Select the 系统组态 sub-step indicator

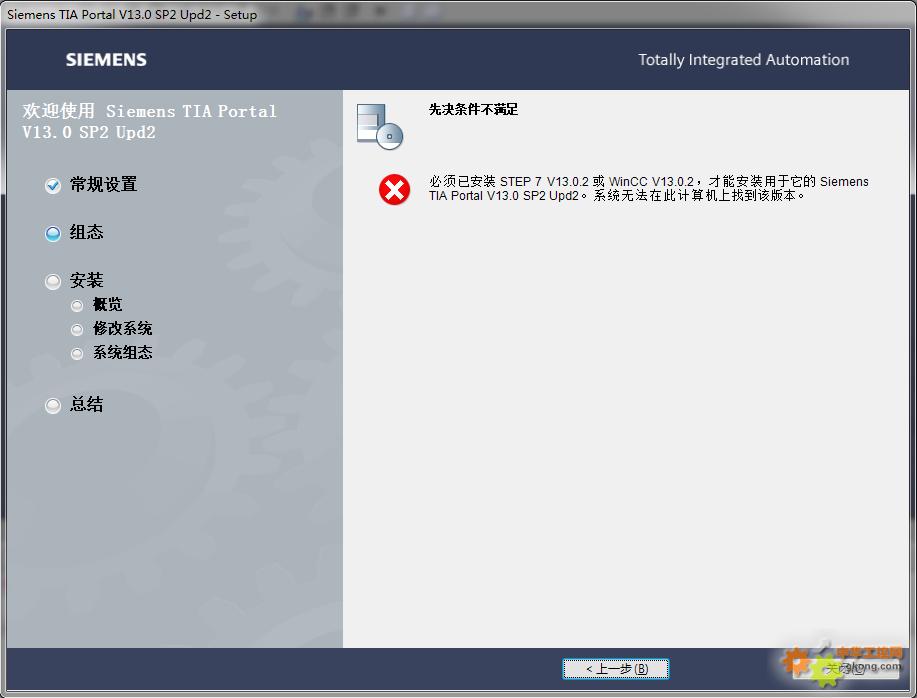77,354
